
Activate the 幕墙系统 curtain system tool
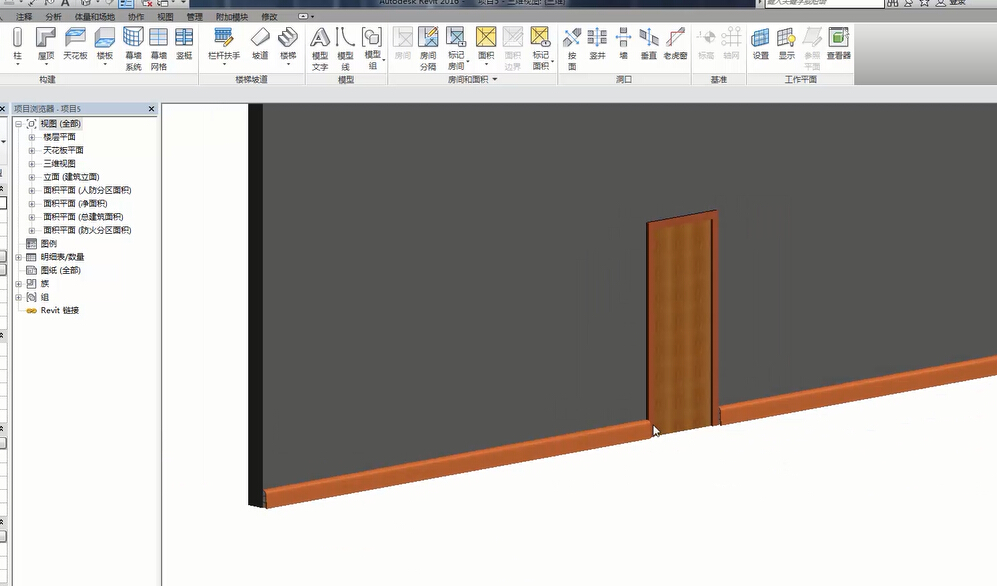(x=133, y=48)
